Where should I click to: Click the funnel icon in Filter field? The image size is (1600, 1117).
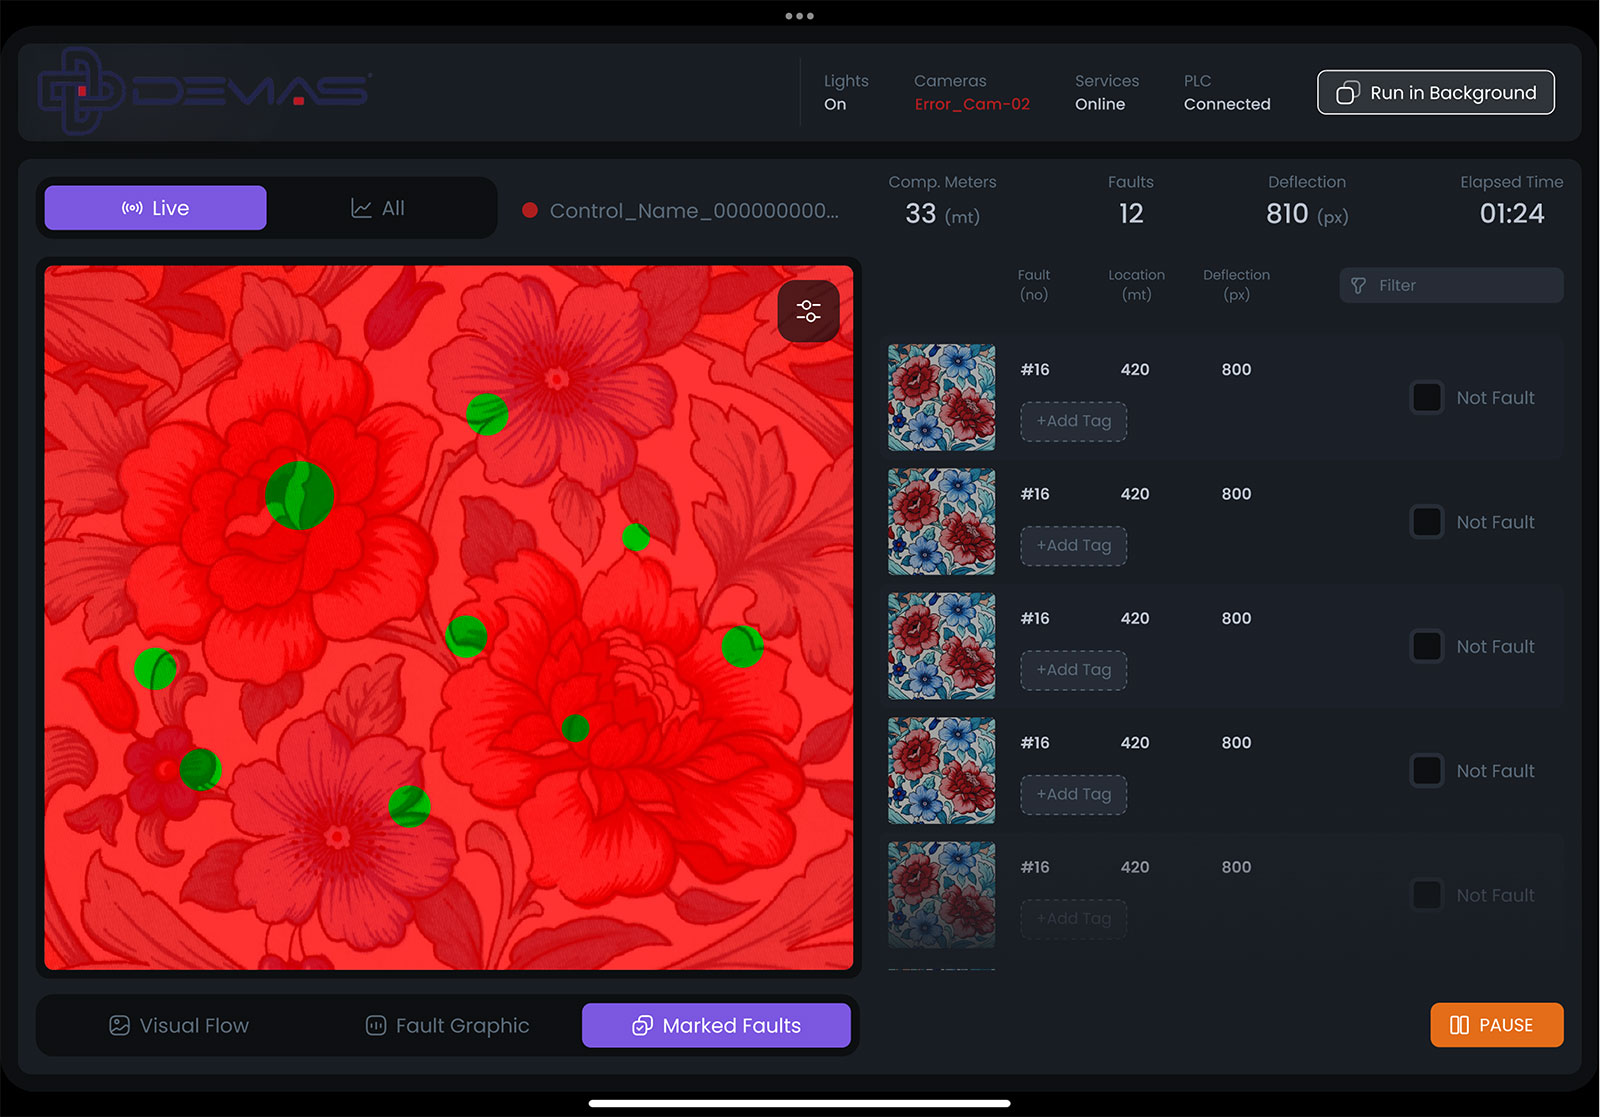pyautogui.click(x=1358, y=286)
